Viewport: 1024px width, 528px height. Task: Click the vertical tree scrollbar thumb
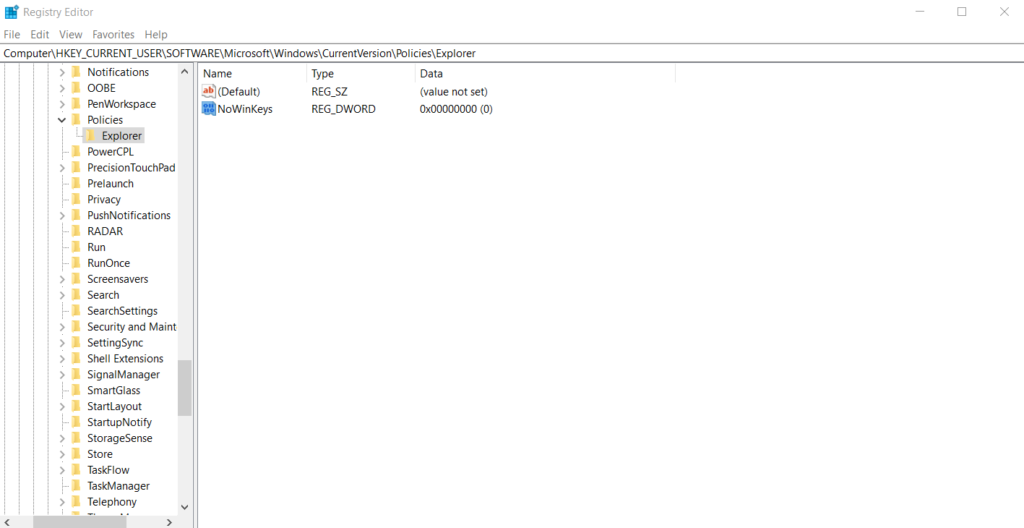184,388
